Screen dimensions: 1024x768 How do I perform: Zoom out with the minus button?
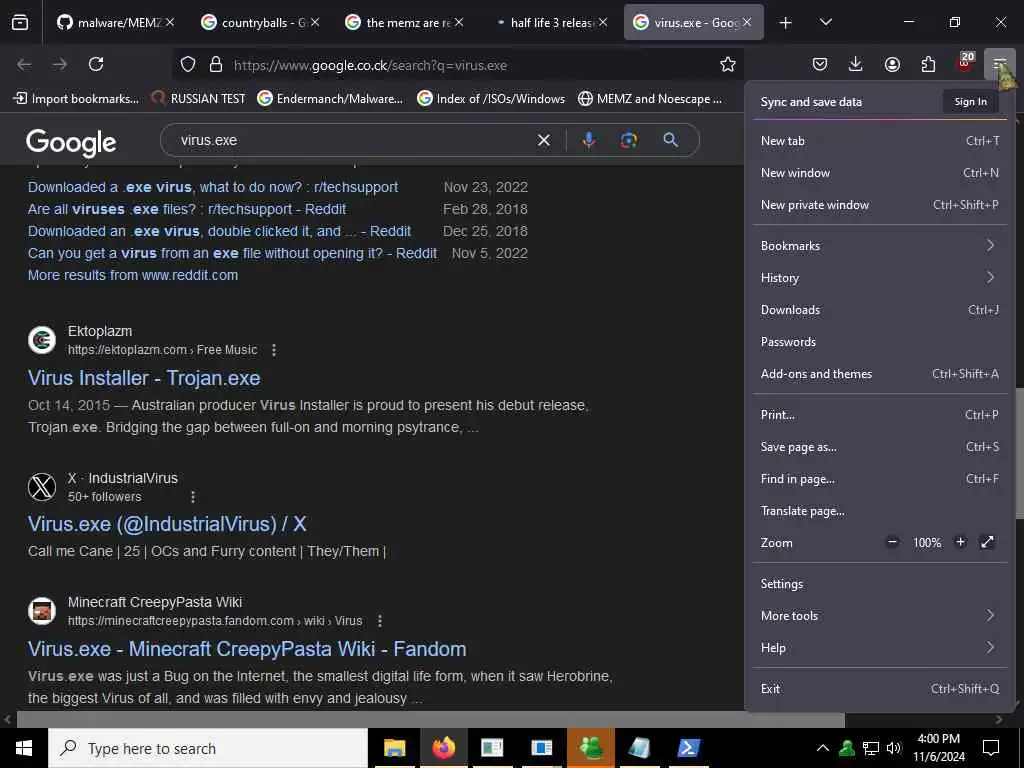pos(892,542)
